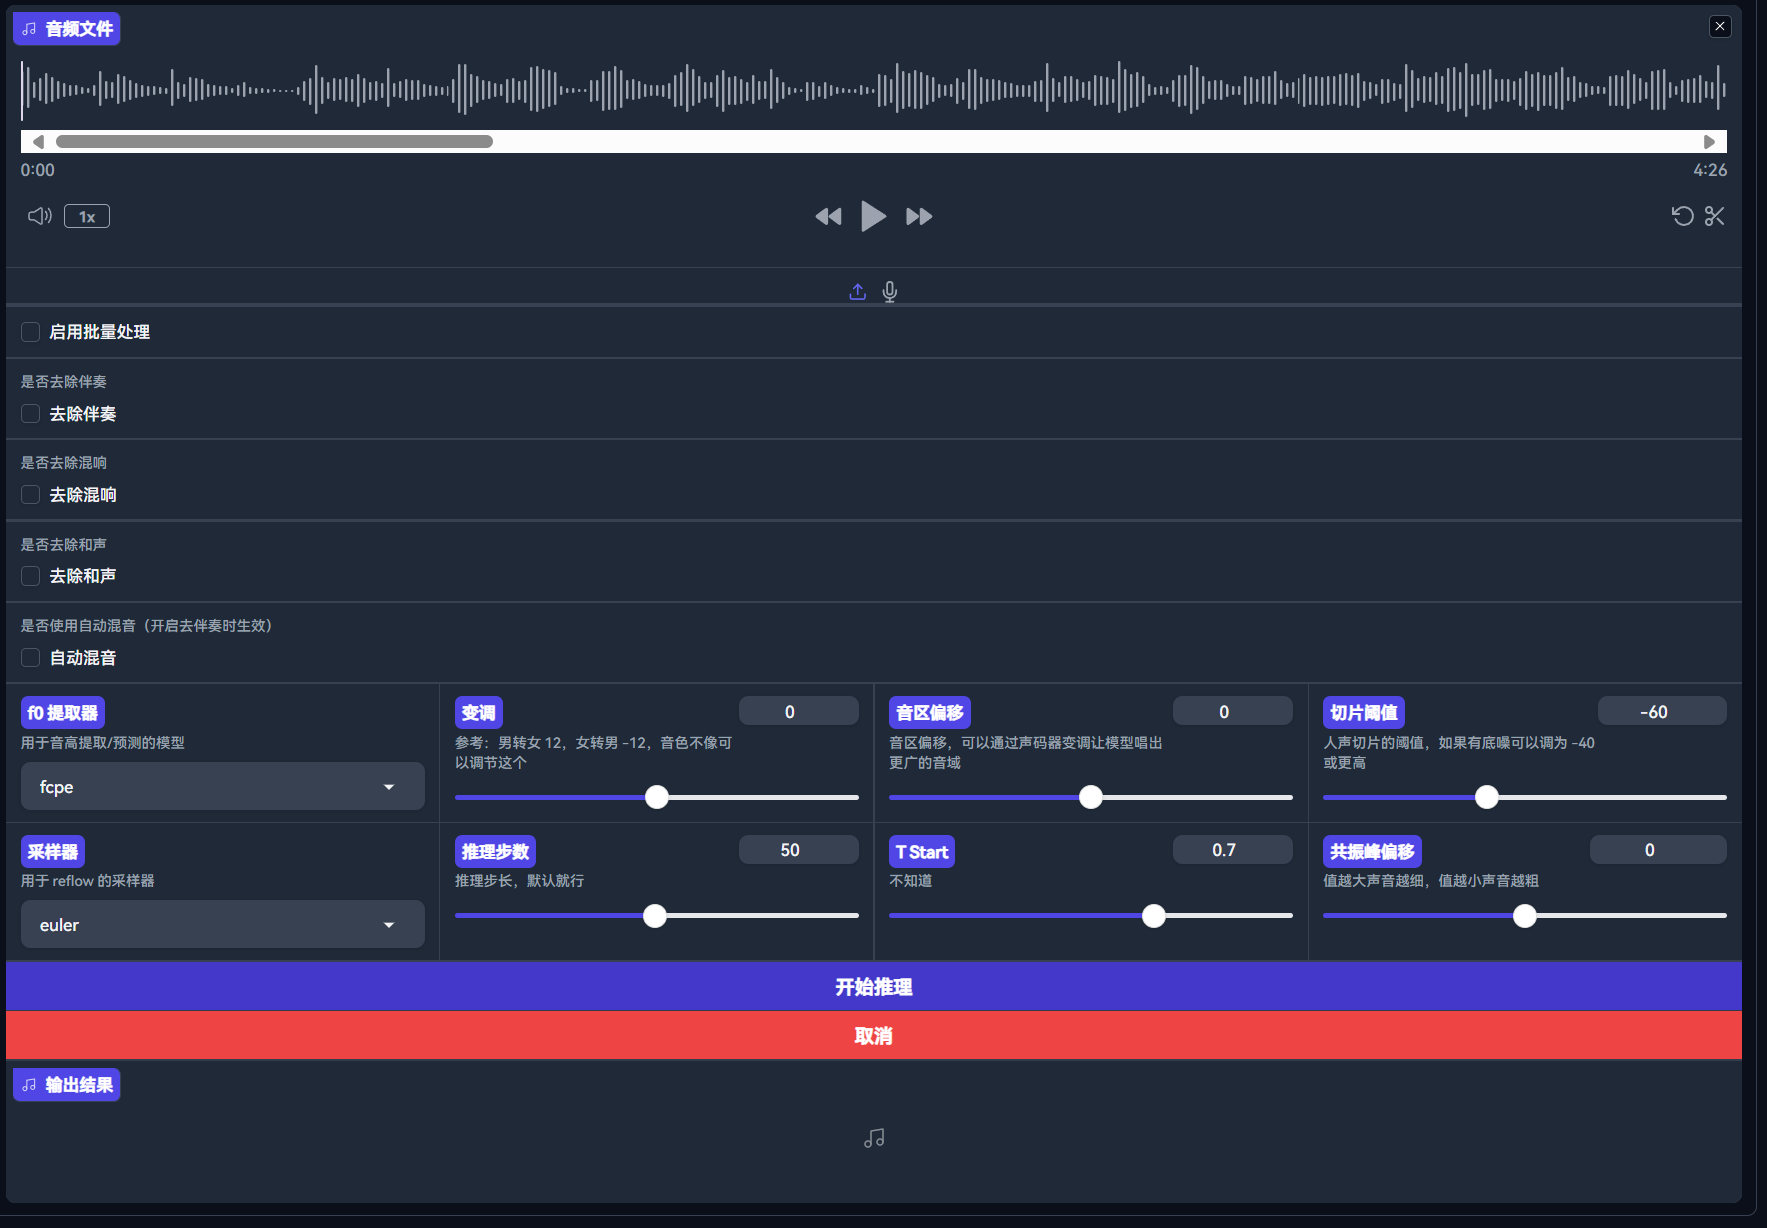
Task: Click the 推理步数 value field
Action: click(x=798, y=850)
